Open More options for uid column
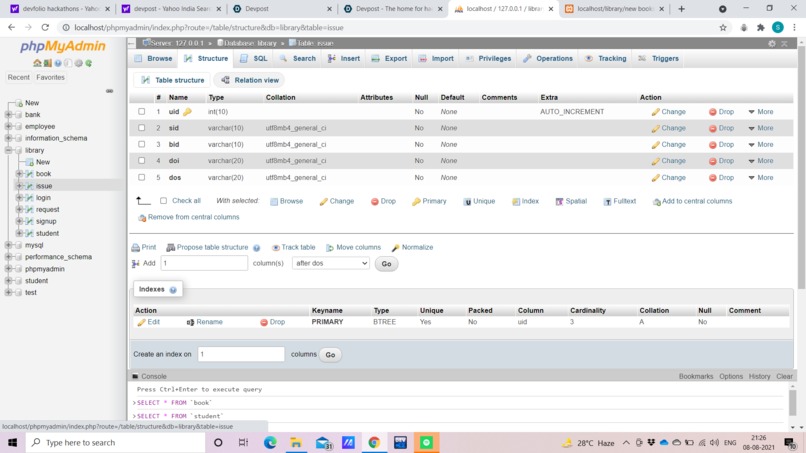This screenshot has width=806, height=453. [x=761, y=112]
